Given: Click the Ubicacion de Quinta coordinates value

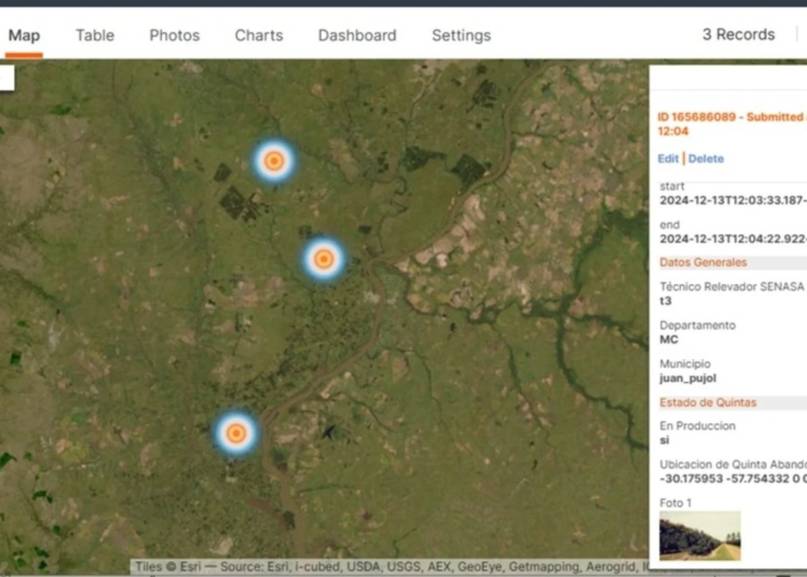Looking at the screenshot, I should tap(730, 480).
